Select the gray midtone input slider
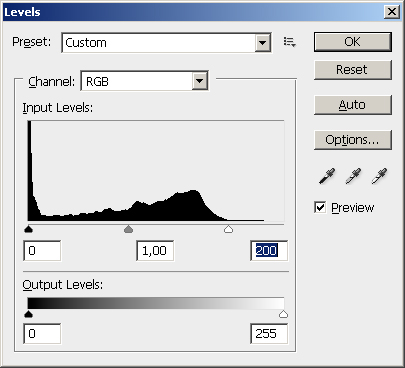Image resolution: width=405 pixels, height=368 pixels. click(x=128, y=229)
